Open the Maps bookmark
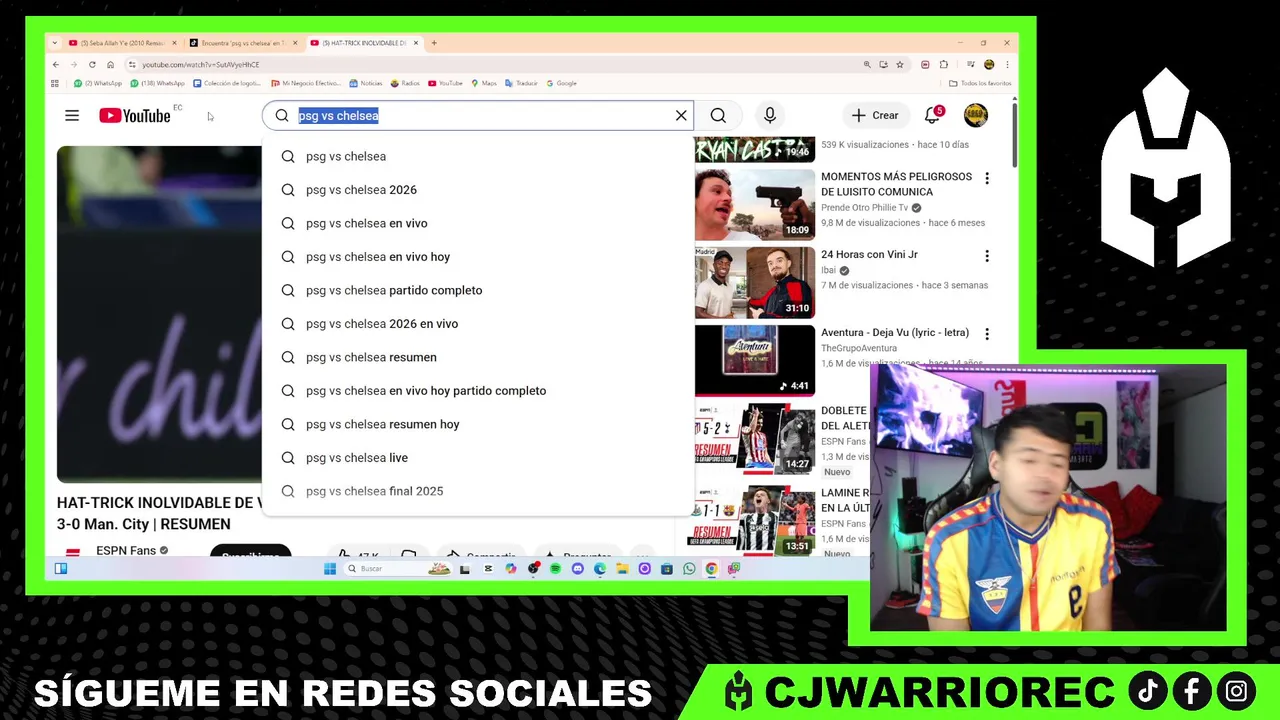 pyautogui.click(x=485, y=83)
